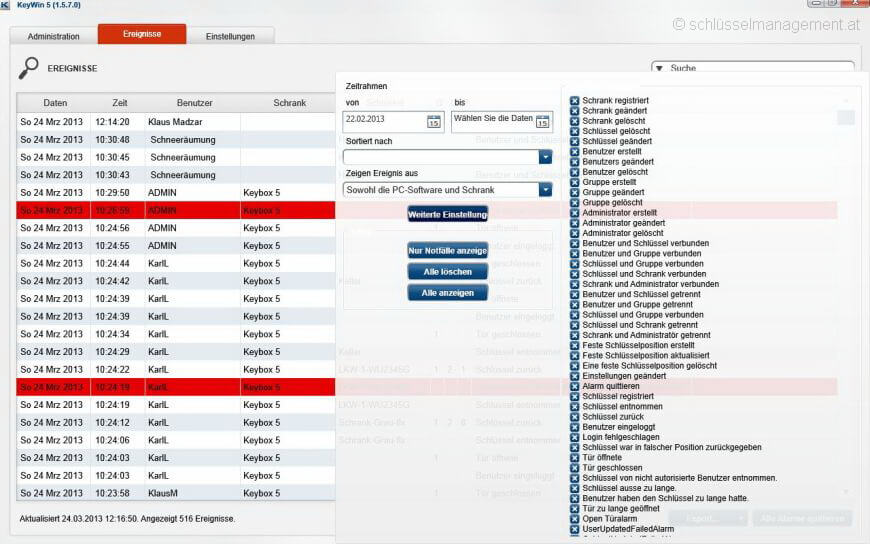Screen dimensions: 870x544
Task: Click the X icon beside 'Open Türalarm'
Action: [x=575, y=518]
